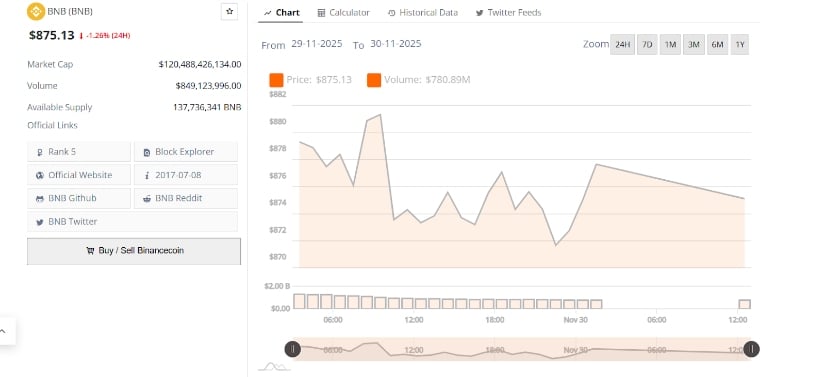Open the Block Explorer link
Viewport: 825px width, 377px height.
pos(186,152)
